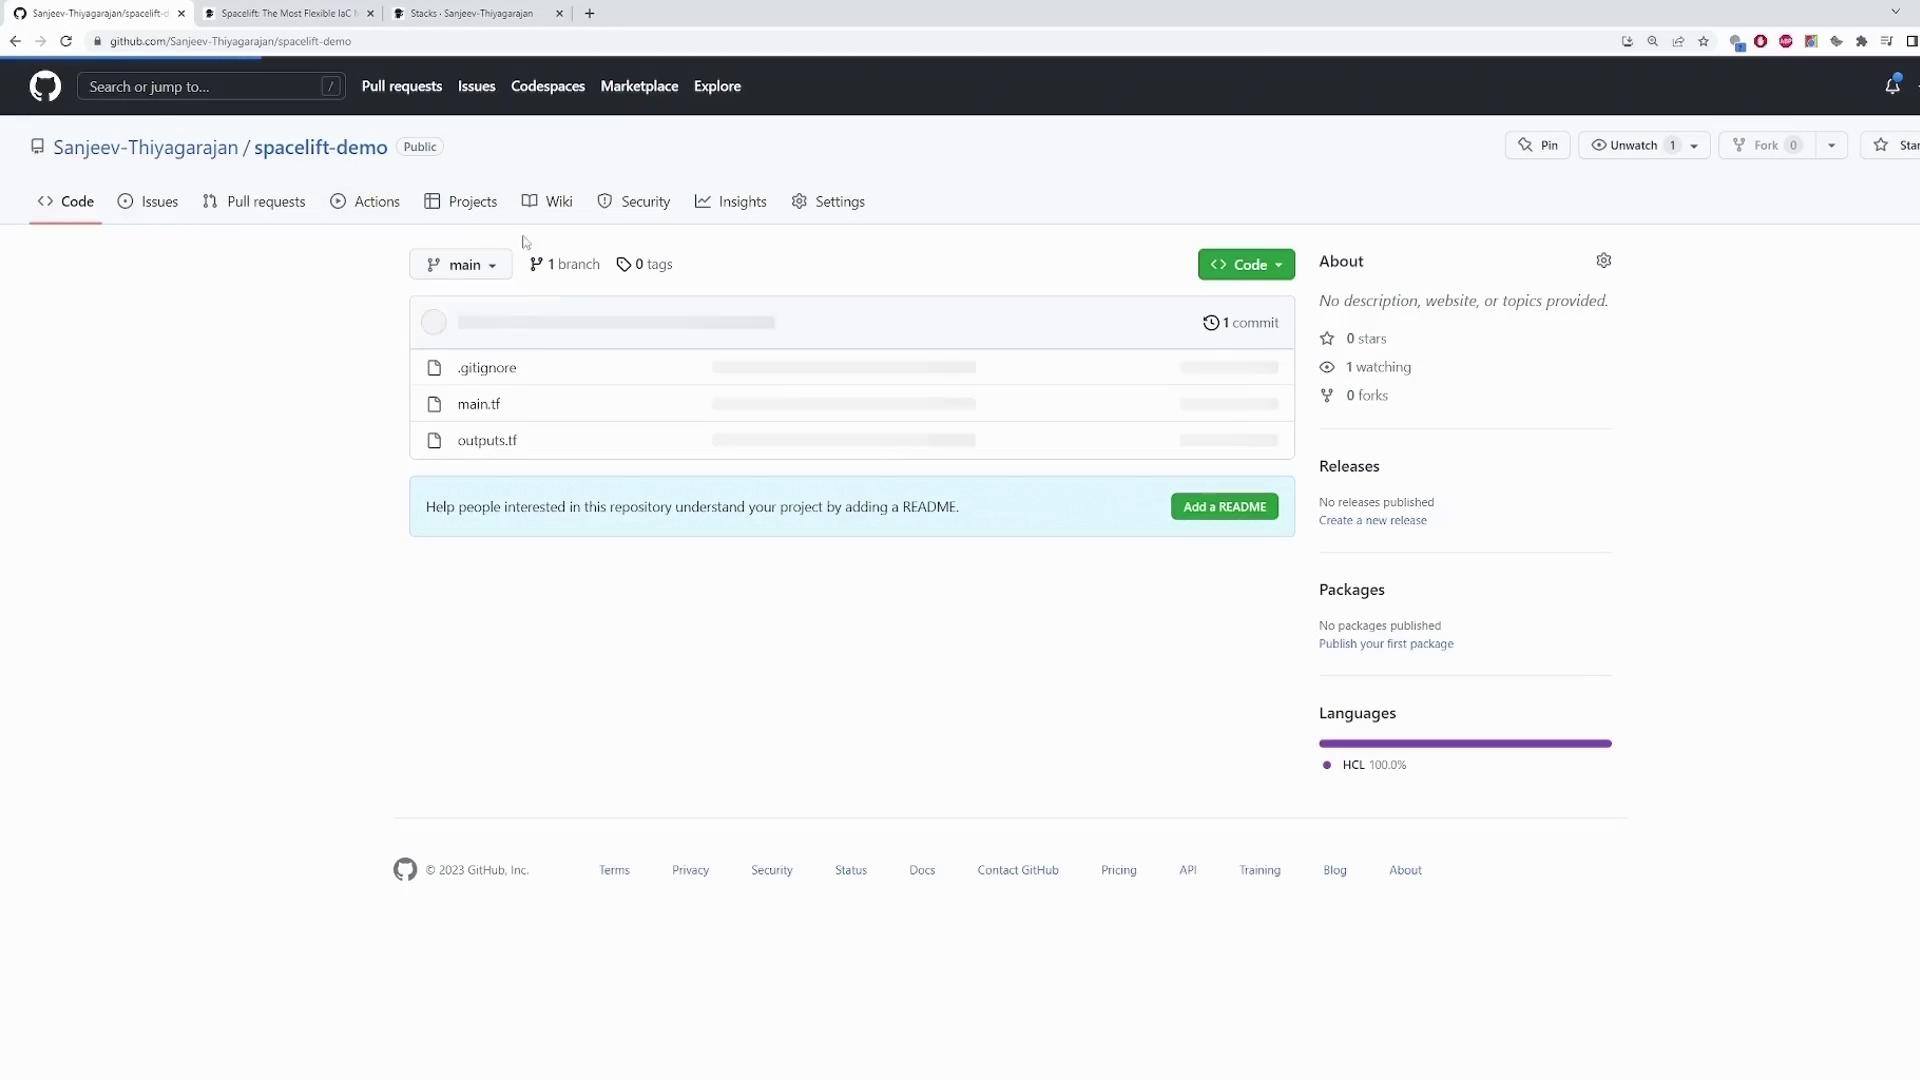Click the About section gear icon

1604,261
